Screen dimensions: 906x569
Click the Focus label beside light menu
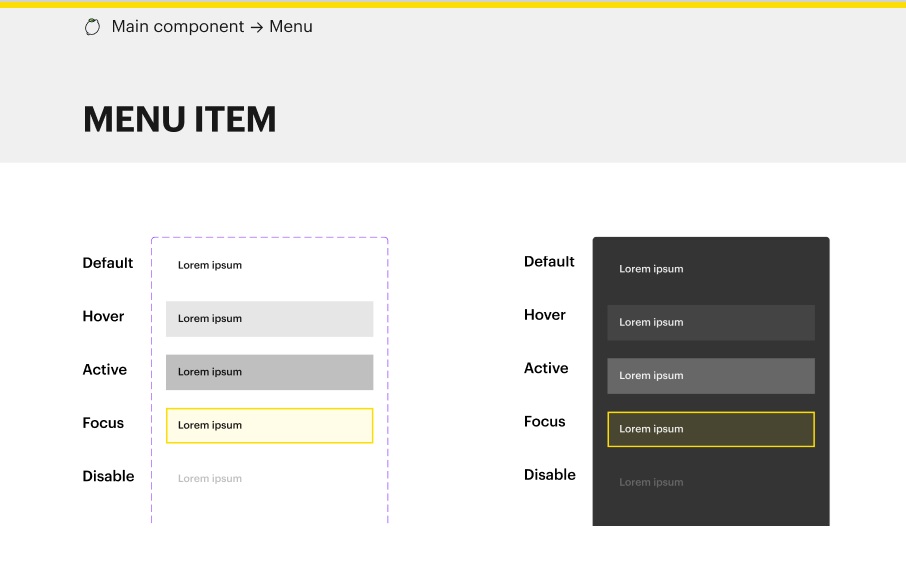[103, 423]
